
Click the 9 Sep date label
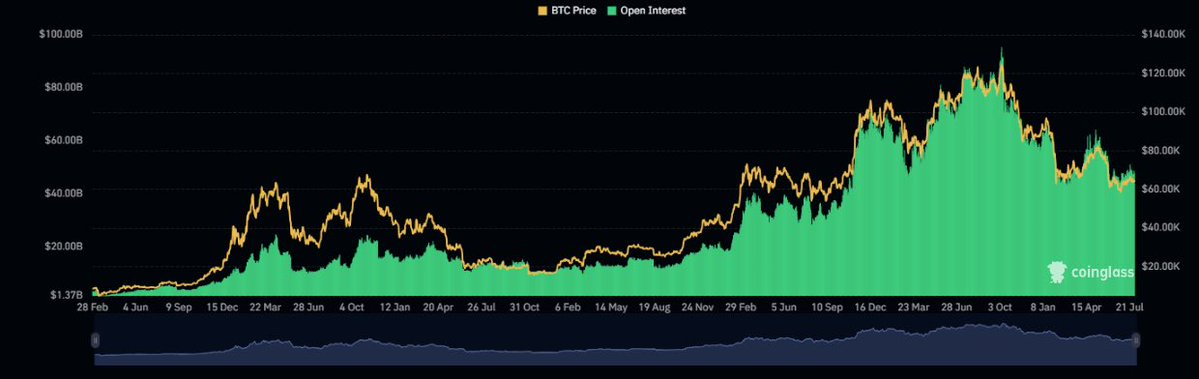click(x=180, y=307)
